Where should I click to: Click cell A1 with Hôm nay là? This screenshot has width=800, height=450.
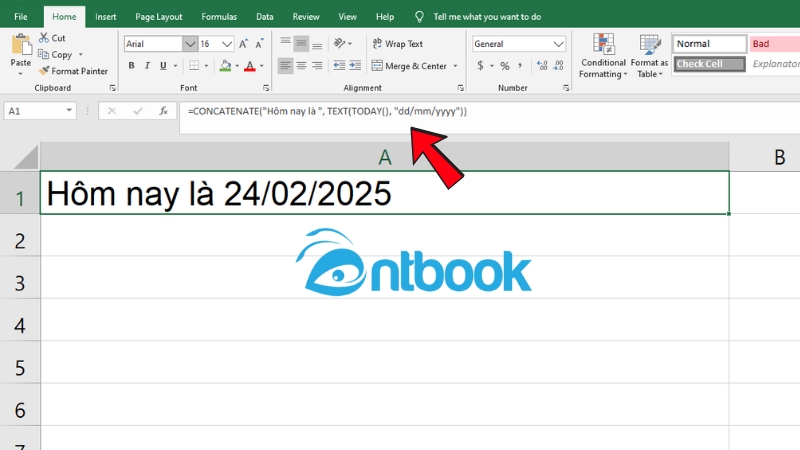(x=385, y=193)
